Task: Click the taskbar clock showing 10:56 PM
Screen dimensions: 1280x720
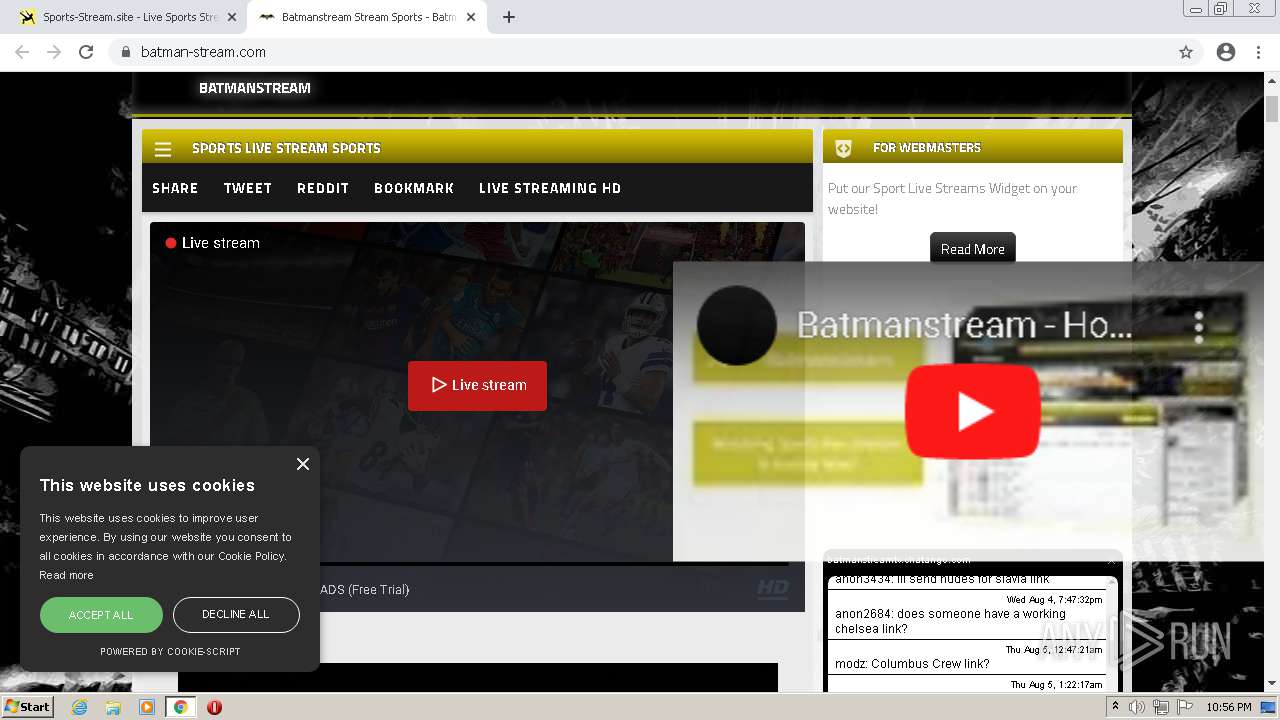Action: 1229,707
